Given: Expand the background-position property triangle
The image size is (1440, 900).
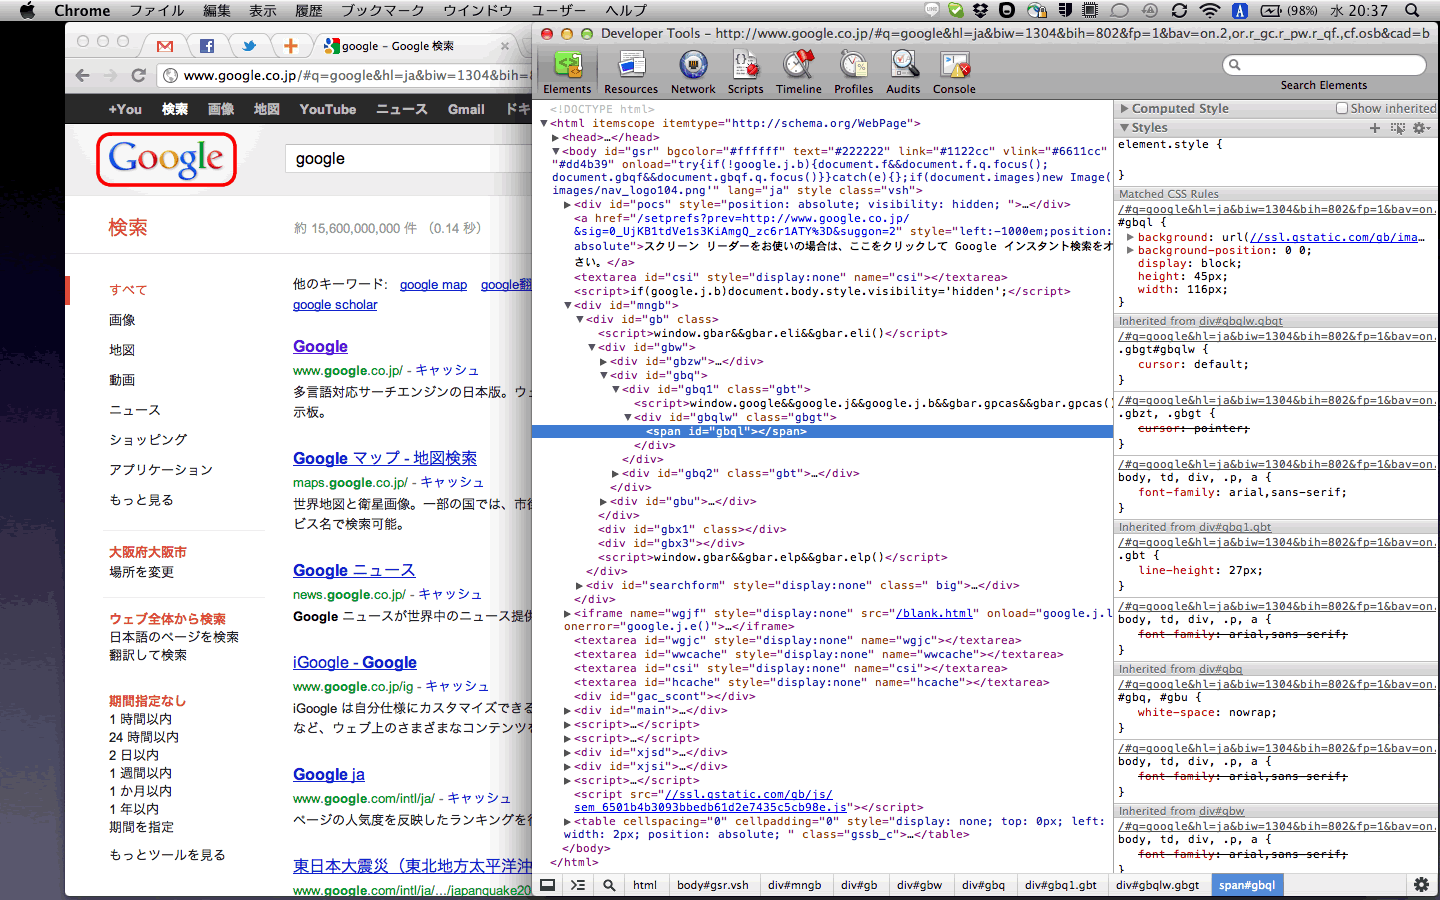Looking at the screenshot, I should (1130, 251).
